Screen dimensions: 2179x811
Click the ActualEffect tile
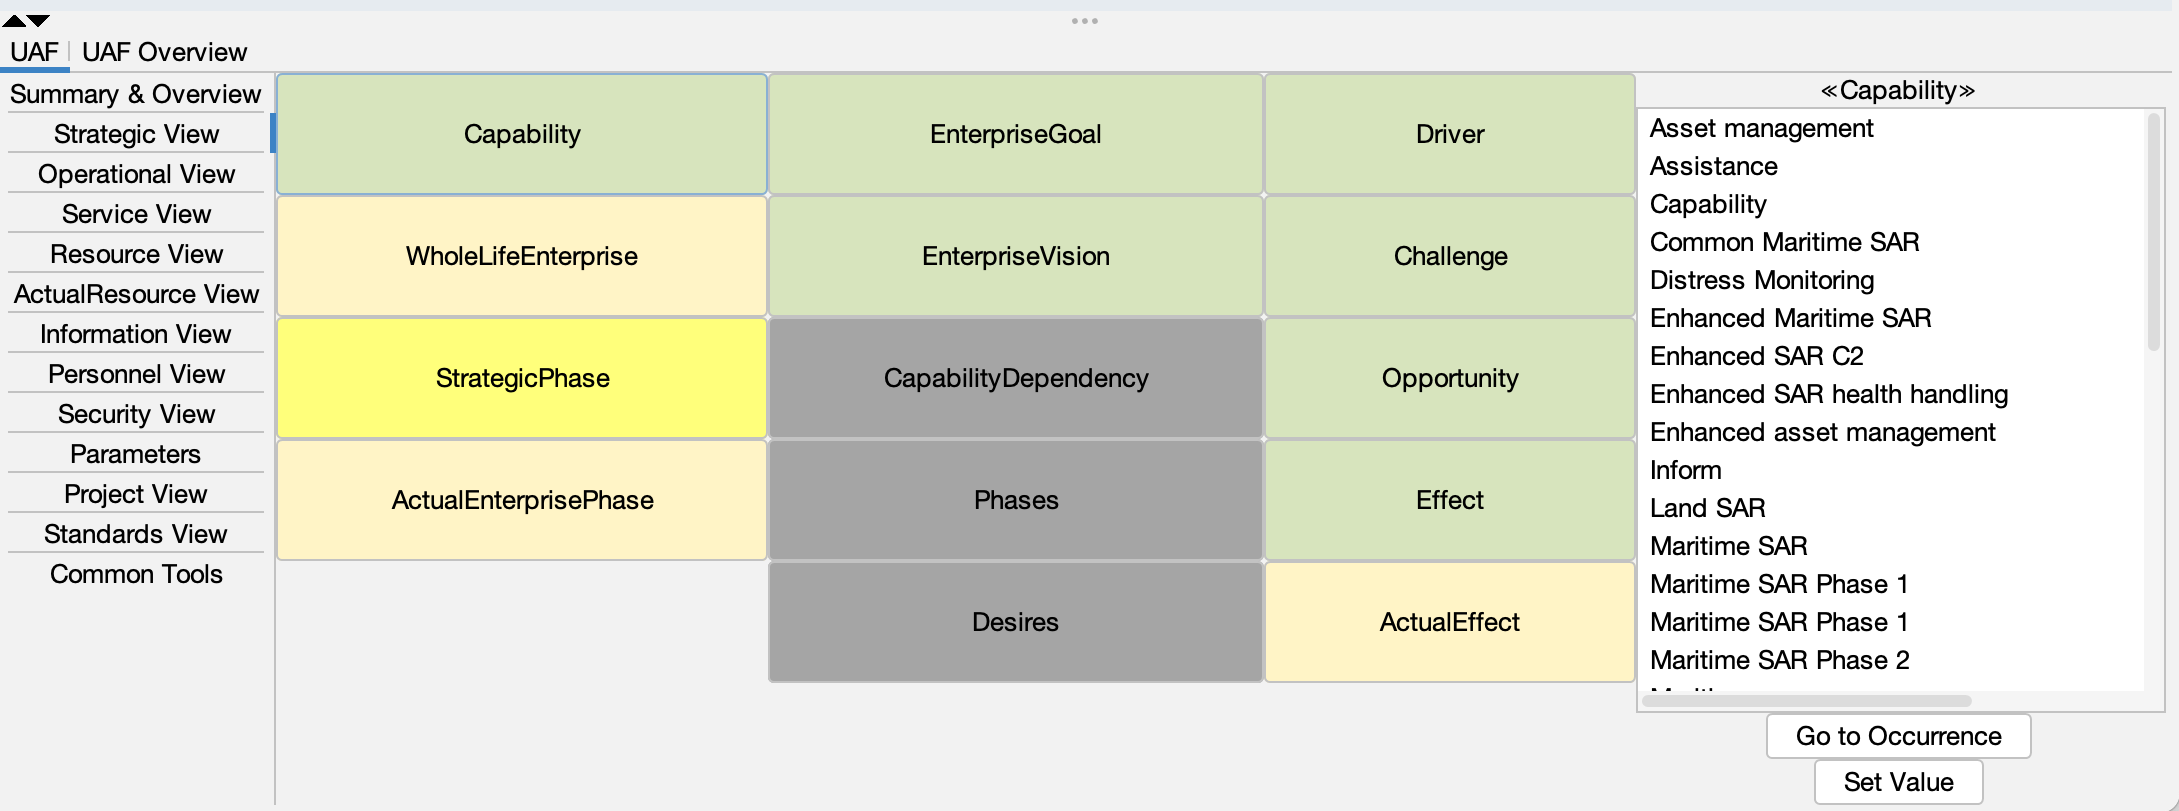click(x=1449, y=622)
